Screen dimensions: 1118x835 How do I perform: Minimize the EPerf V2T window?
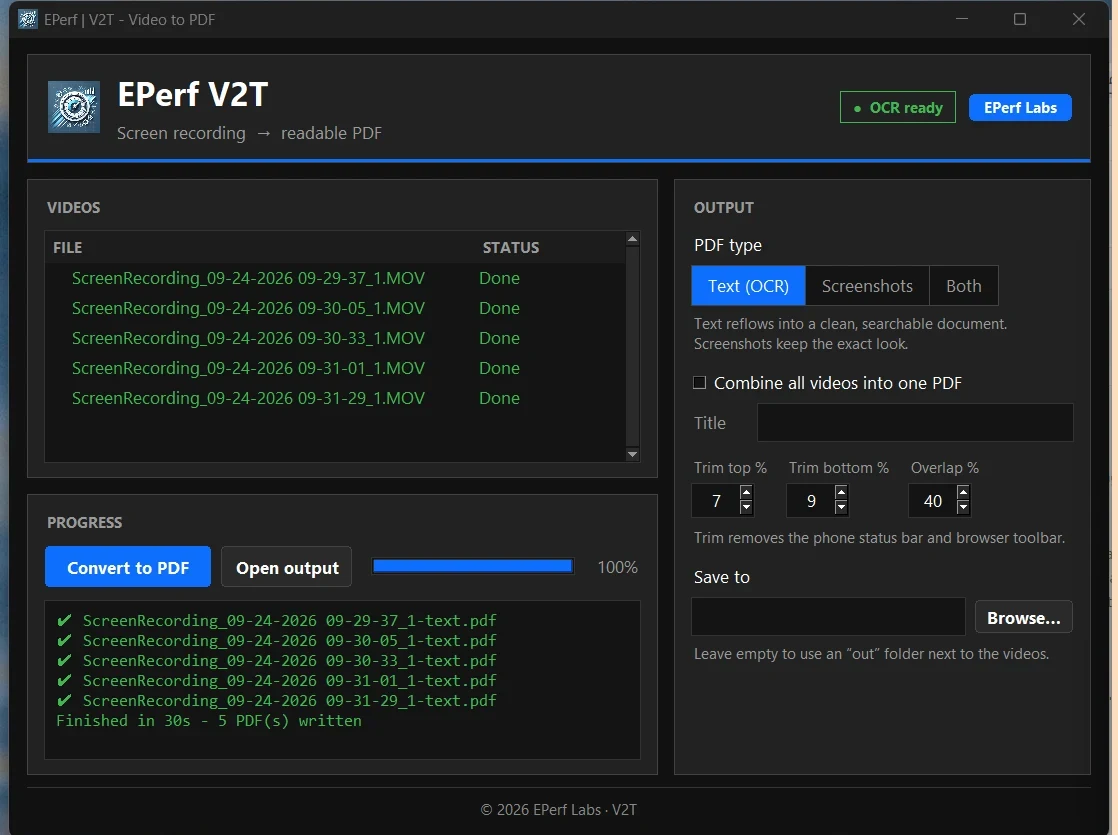pyautogui.click(x=962, y=19)
